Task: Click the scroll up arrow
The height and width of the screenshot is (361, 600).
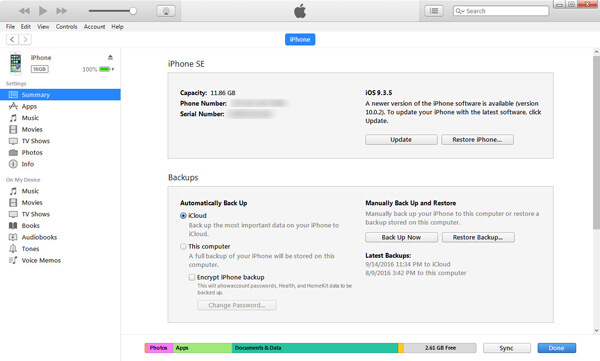Action: coord(597,52)
